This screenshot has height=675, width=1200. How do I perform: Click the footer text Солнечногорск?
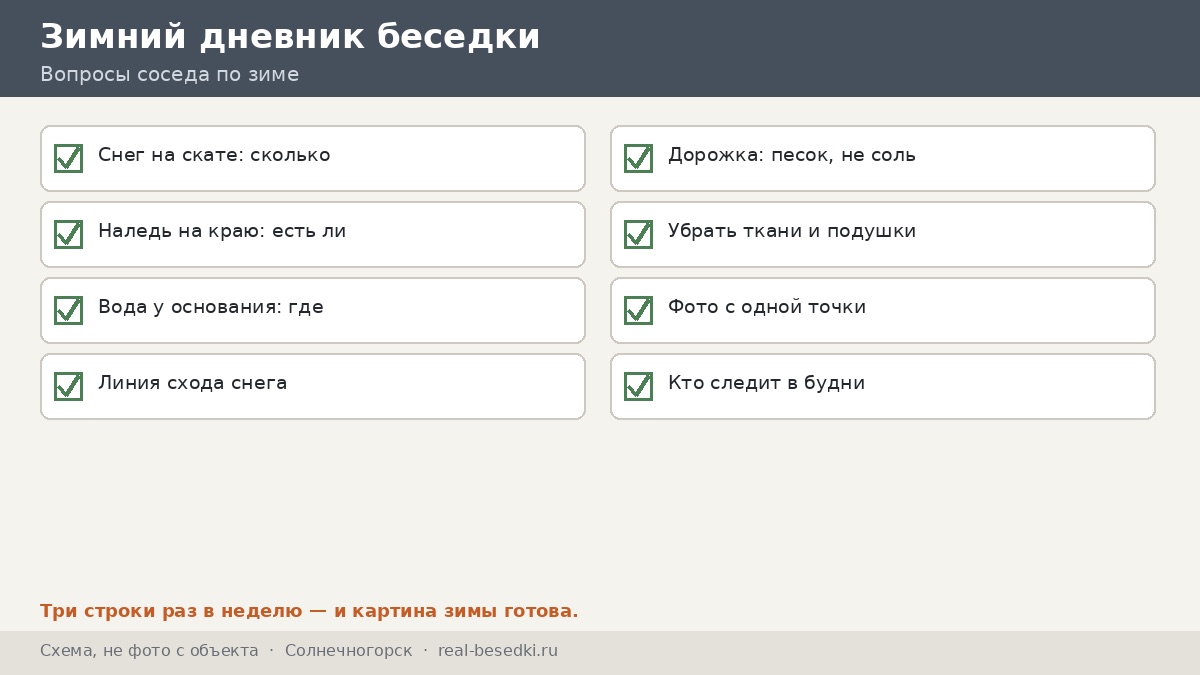pyautogui.click(x=348, y=651)
